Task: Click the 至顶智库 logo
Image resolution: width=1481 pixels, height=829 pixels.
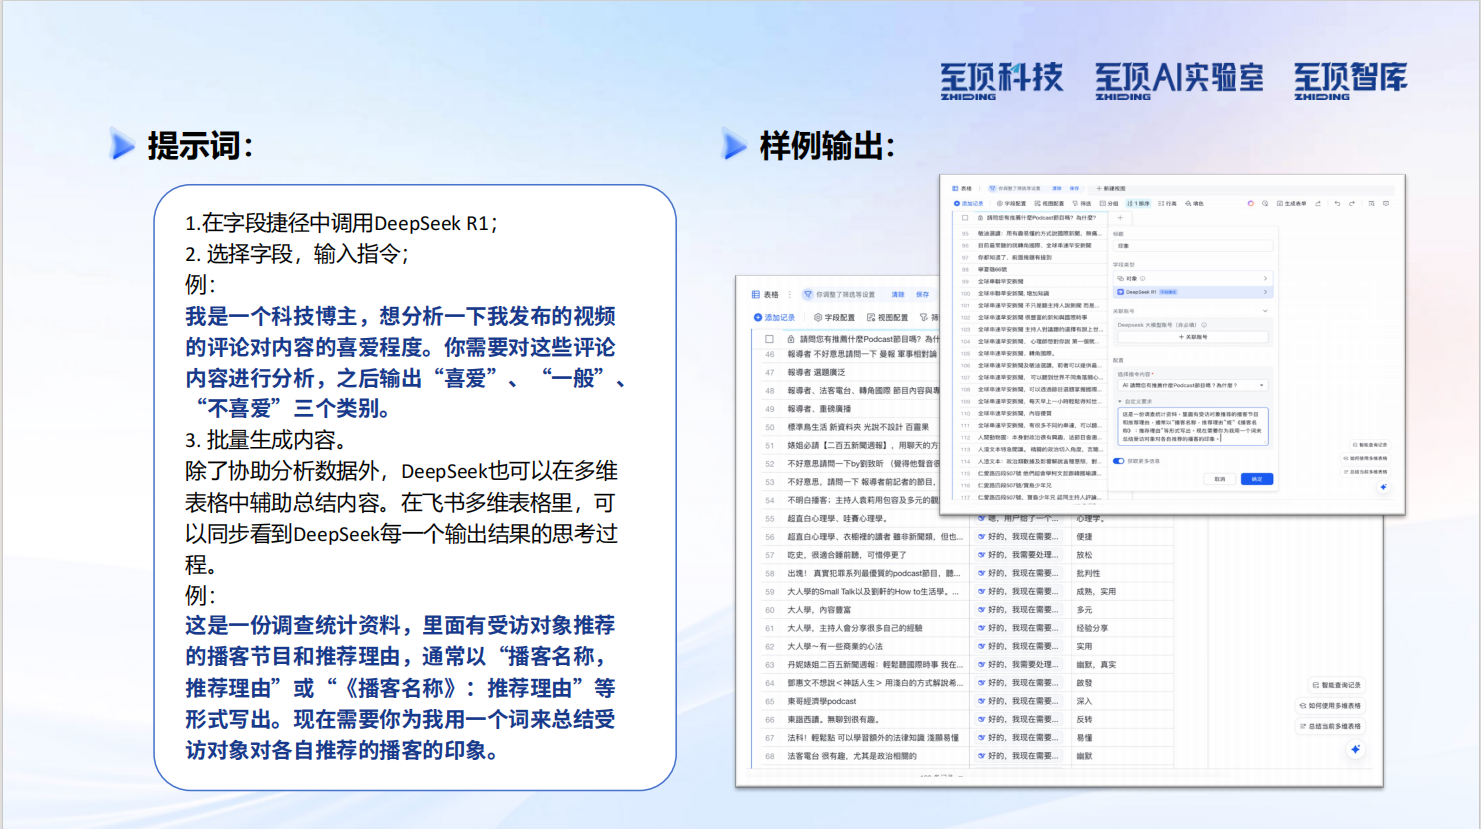Action: pos(1350,80)
